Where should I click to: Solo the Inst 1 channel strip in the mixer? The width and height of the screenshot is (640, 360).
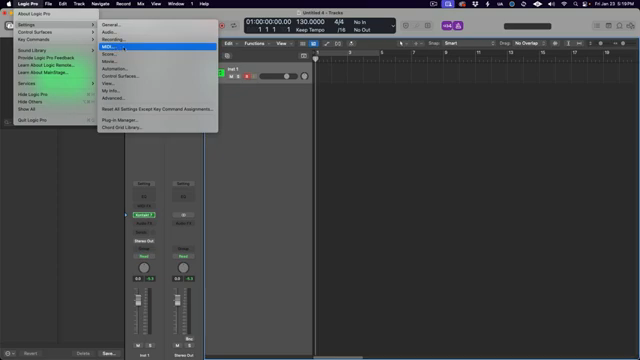[x=150, y=345]
